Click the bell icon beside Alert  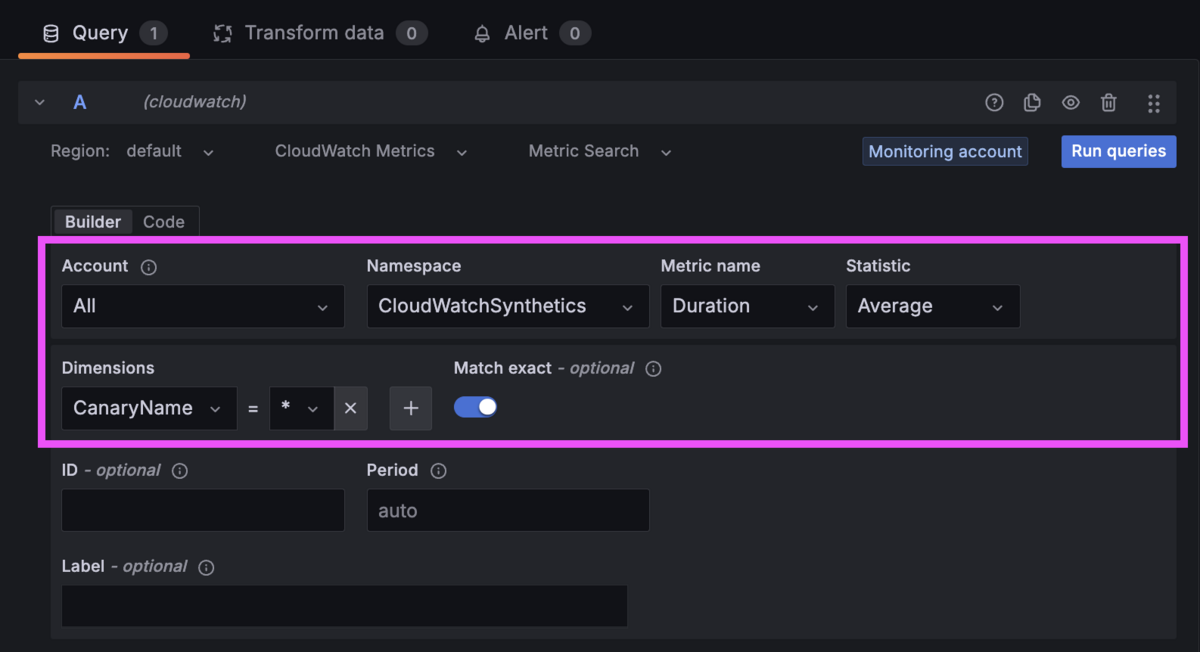point(482,34)
